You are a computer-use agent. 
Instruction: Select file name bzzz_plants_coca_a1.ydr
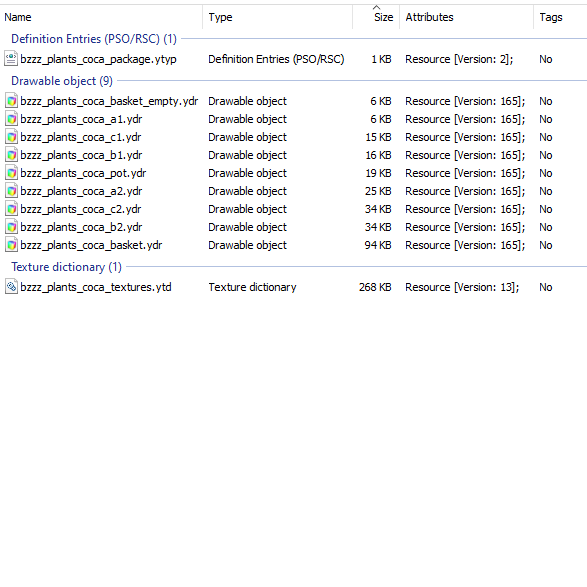[x=81, y=119]
